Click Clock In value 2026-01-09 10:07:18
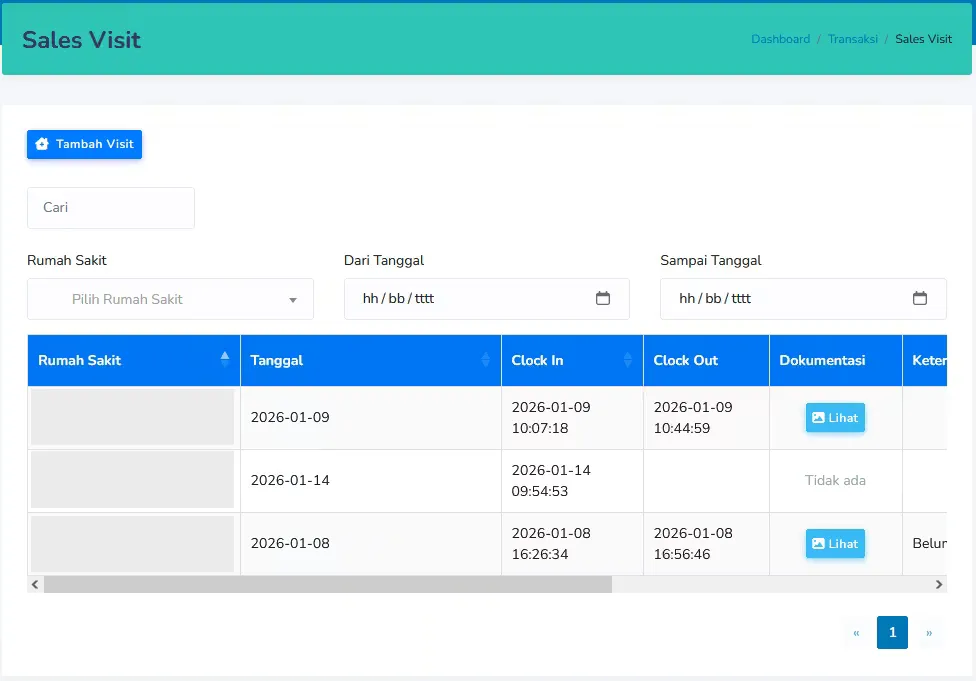 (x=551, y=418)
